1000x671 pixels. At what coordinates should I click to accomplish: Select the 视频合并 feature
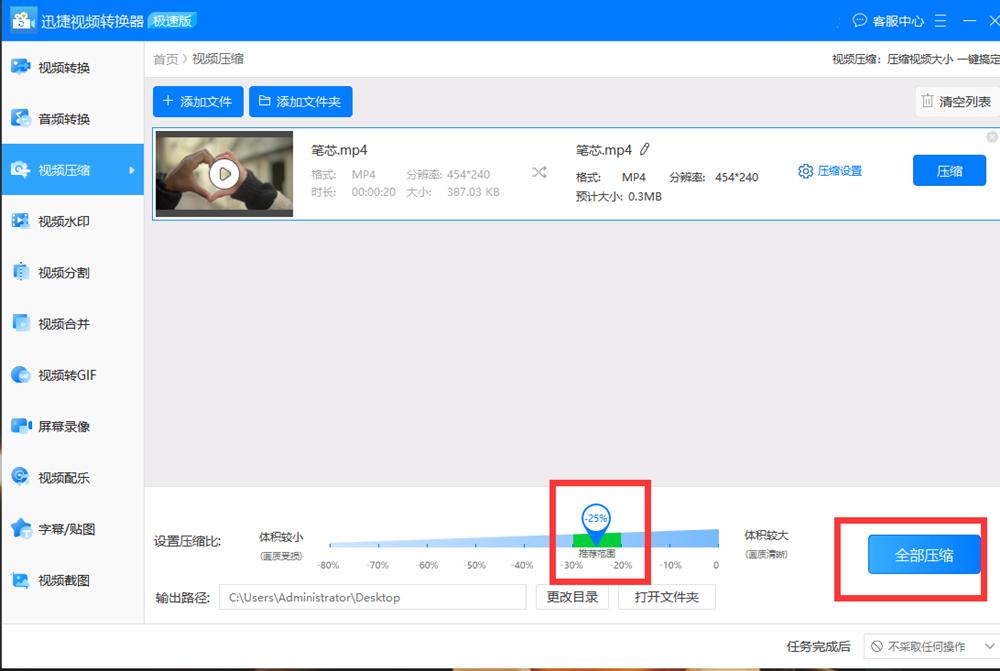point(60,324)
